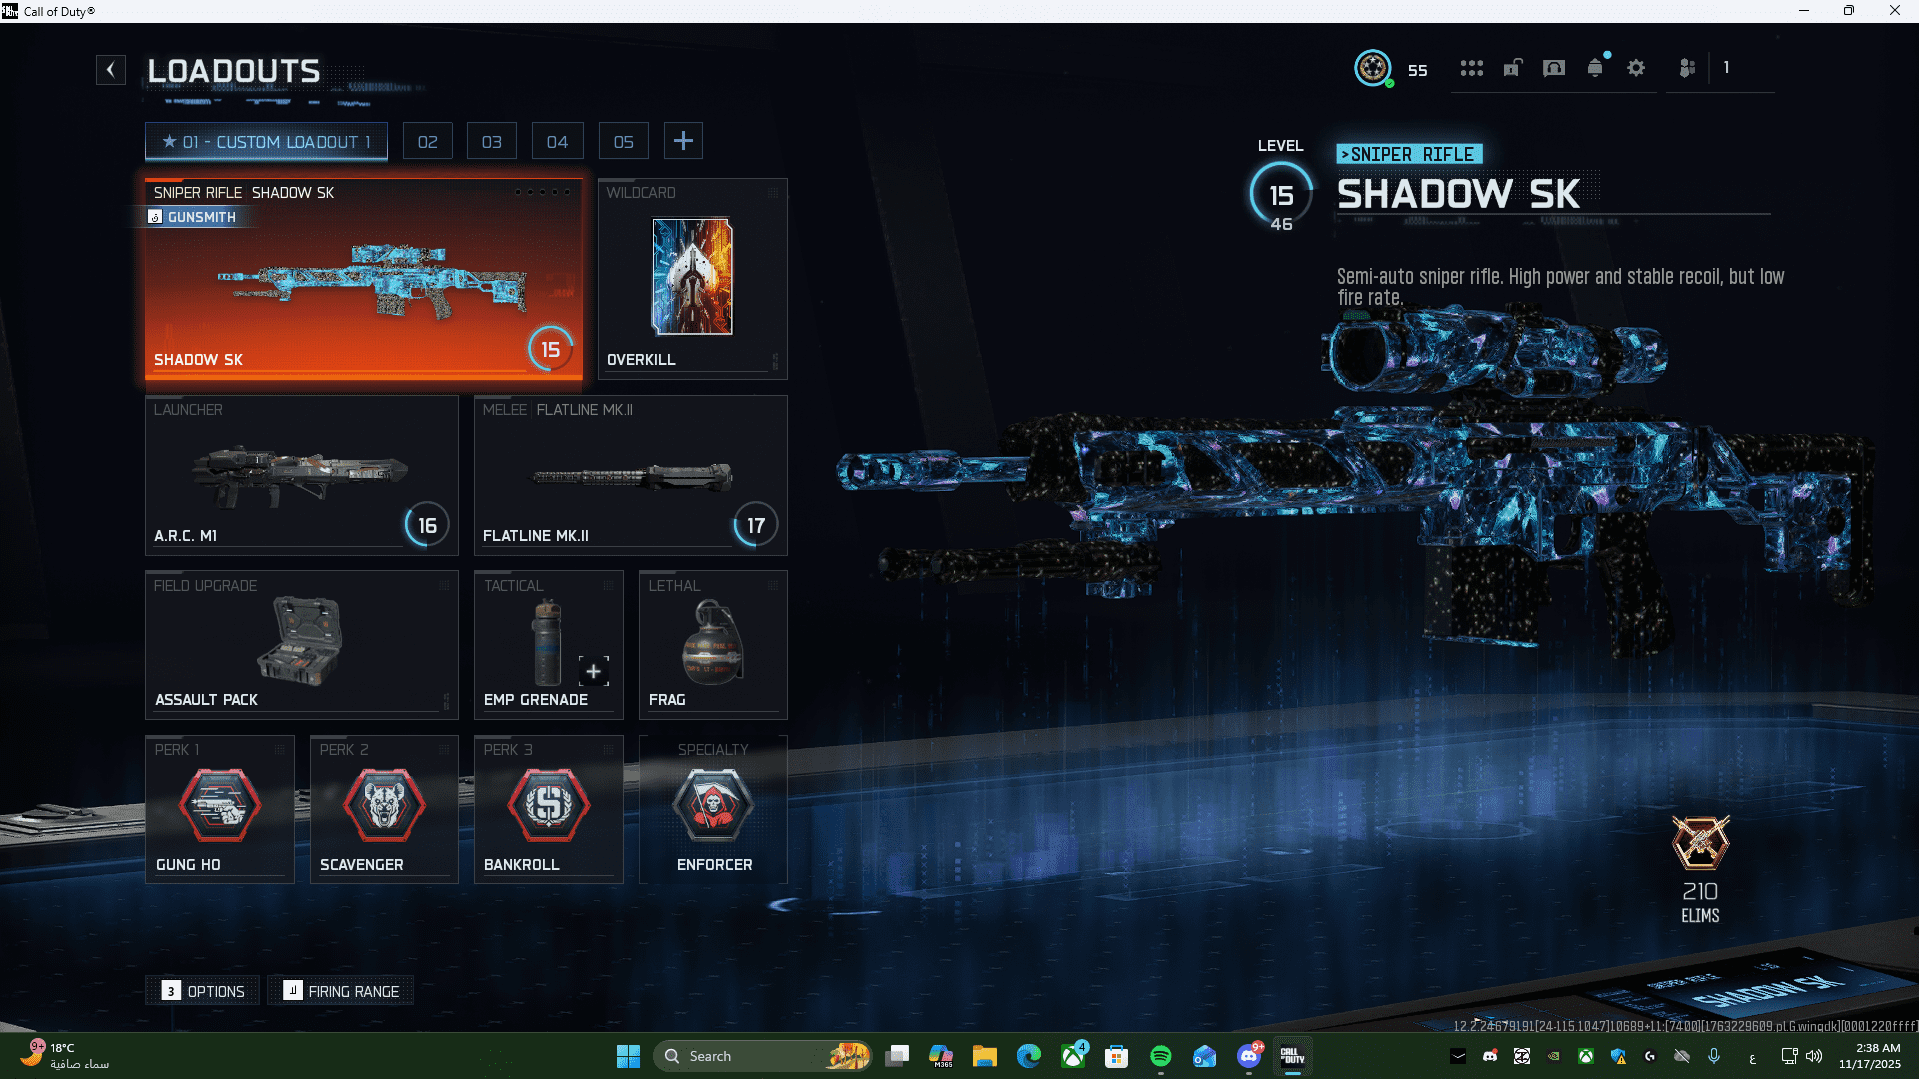Switch to loadout tab 04

pyautogui.click(x=557, y=142)
